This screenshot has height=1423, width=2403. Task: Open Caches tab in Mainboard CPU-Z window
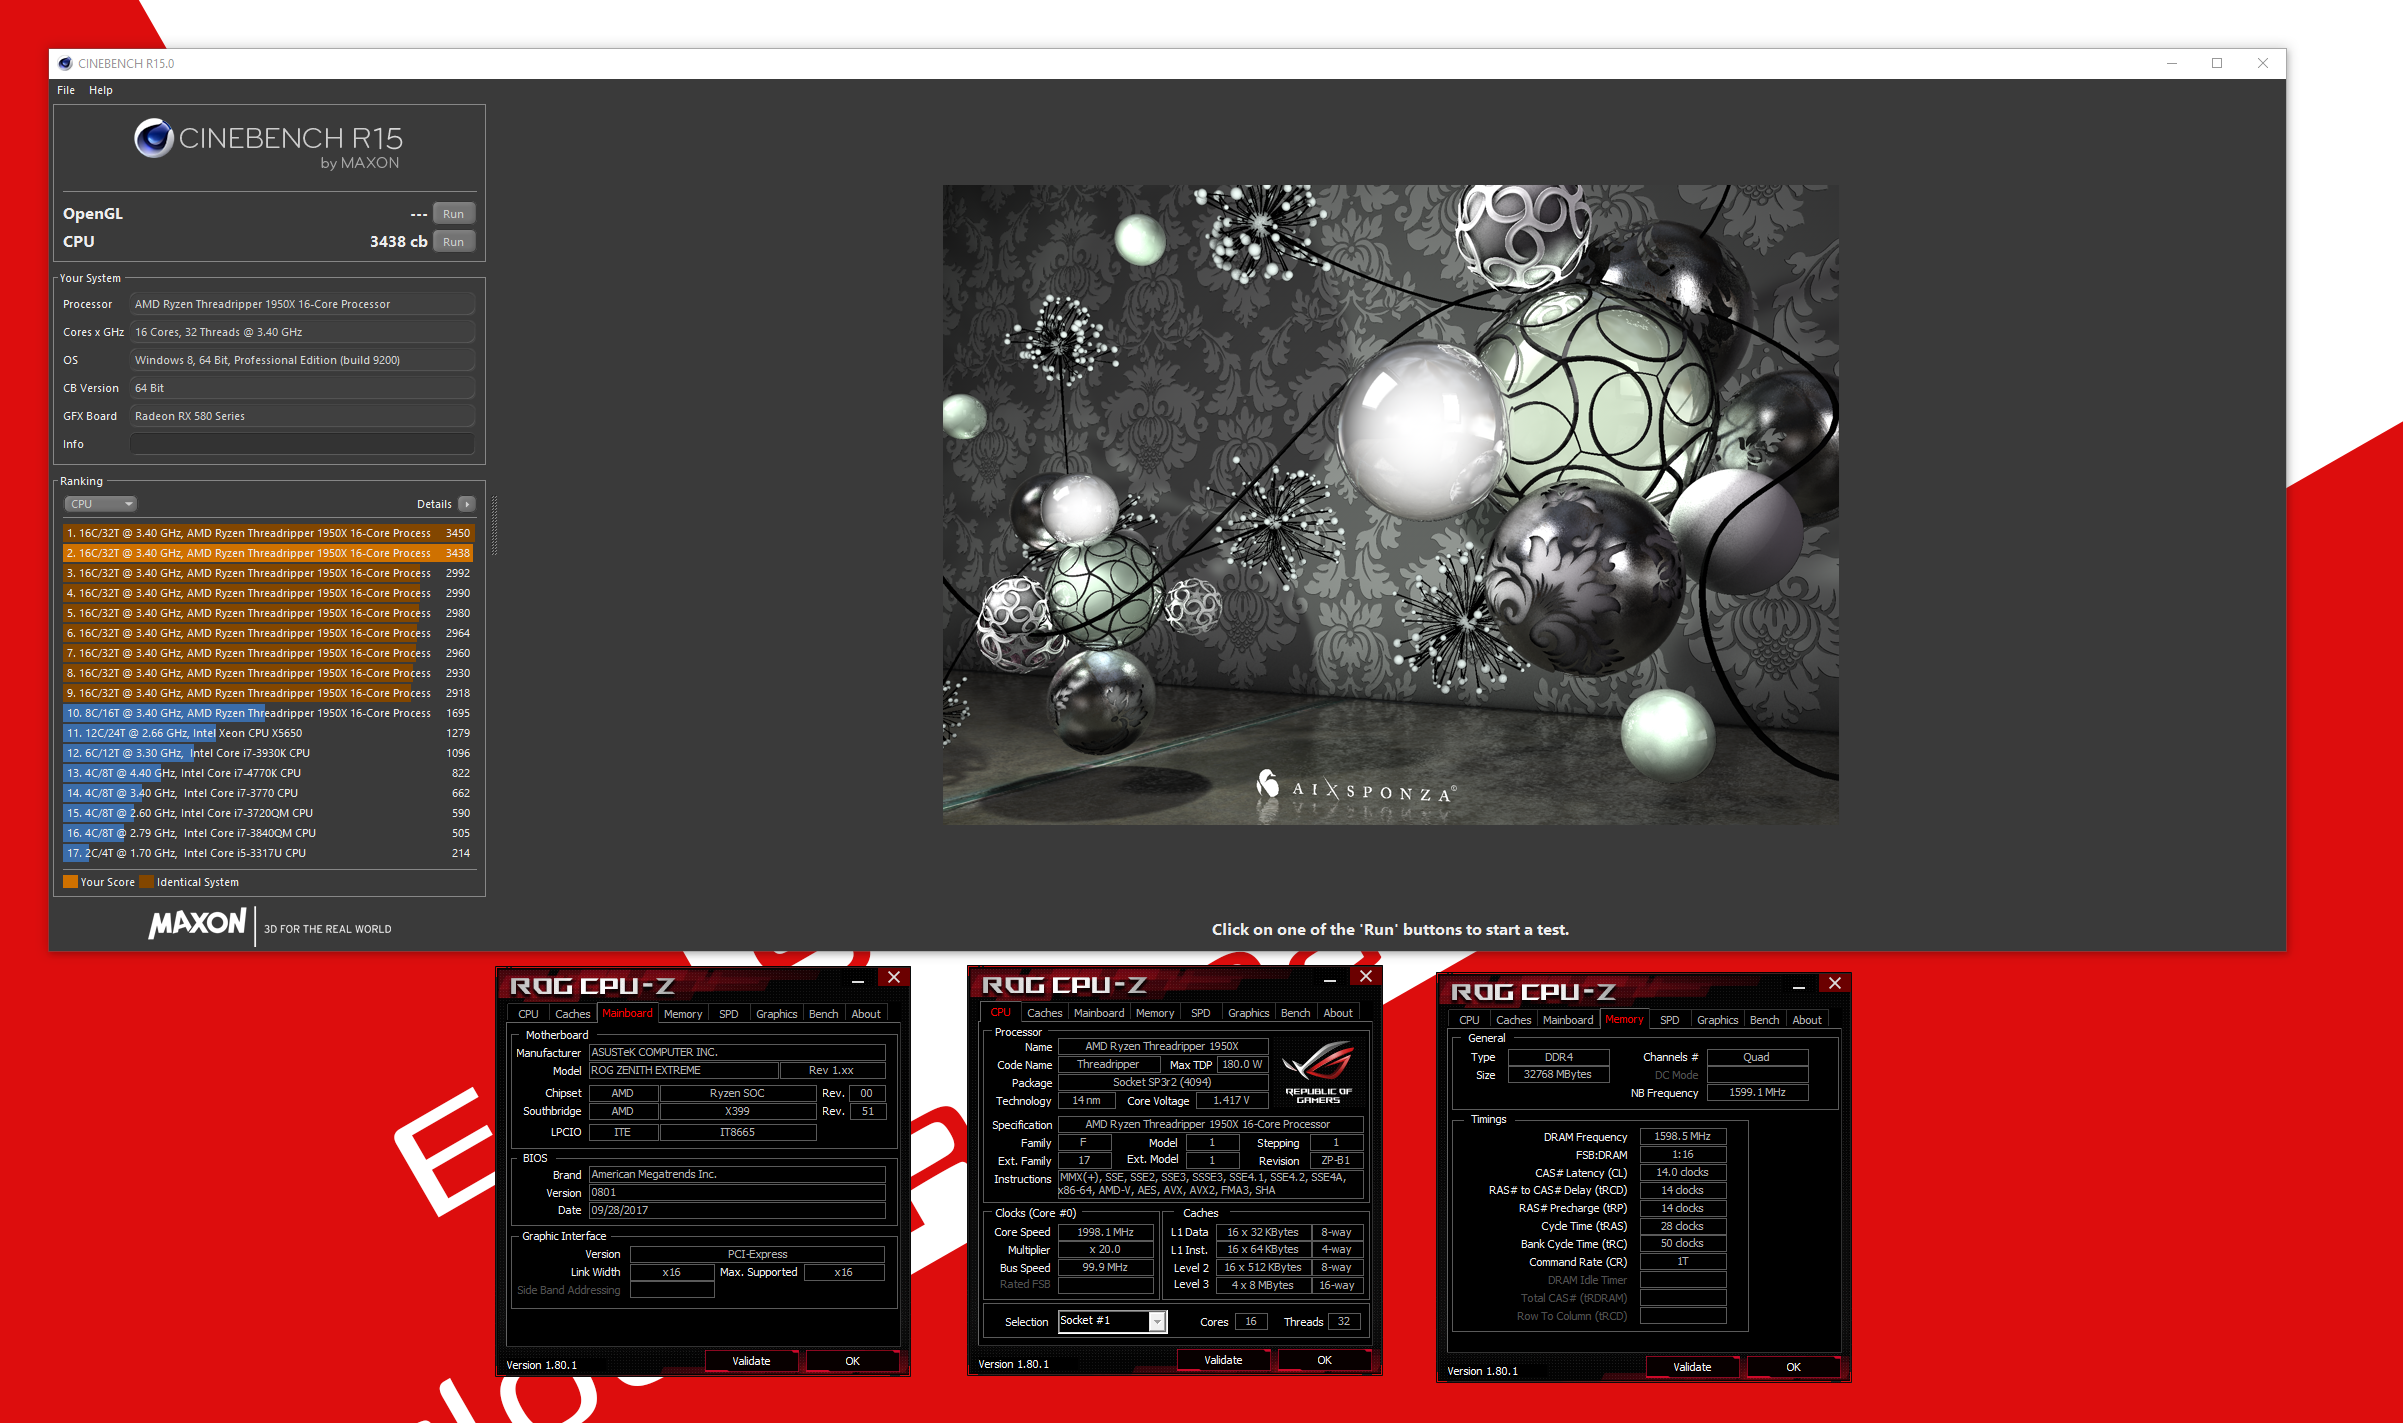tap(573, 1014)
